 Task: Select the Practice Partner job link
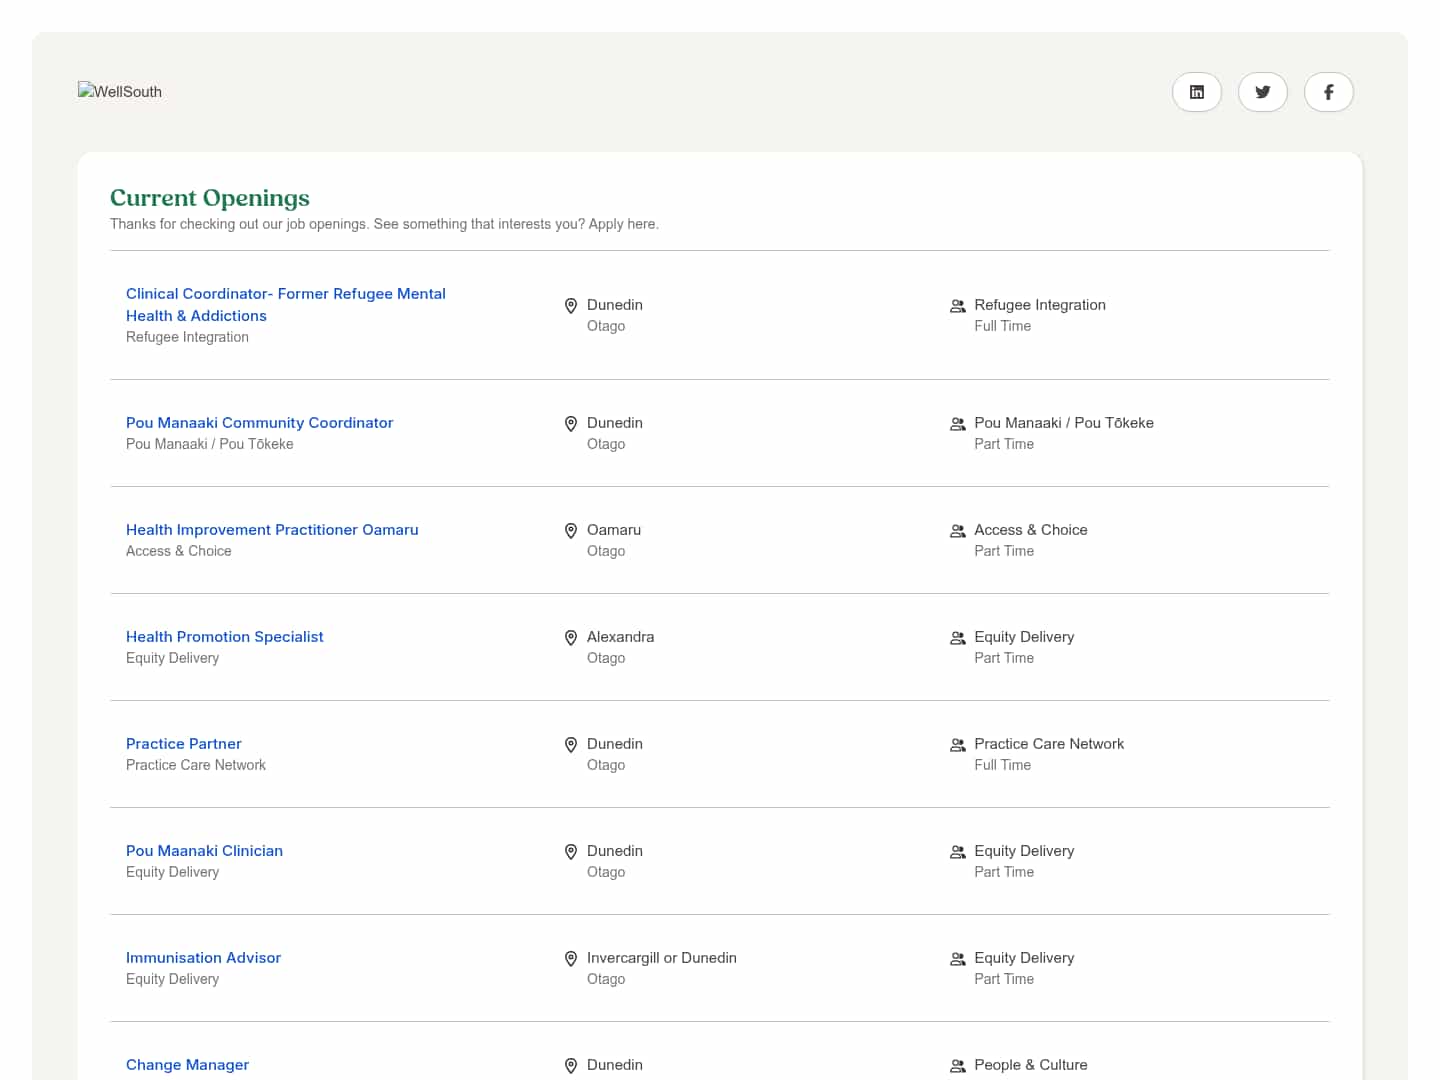coord(183,744)
